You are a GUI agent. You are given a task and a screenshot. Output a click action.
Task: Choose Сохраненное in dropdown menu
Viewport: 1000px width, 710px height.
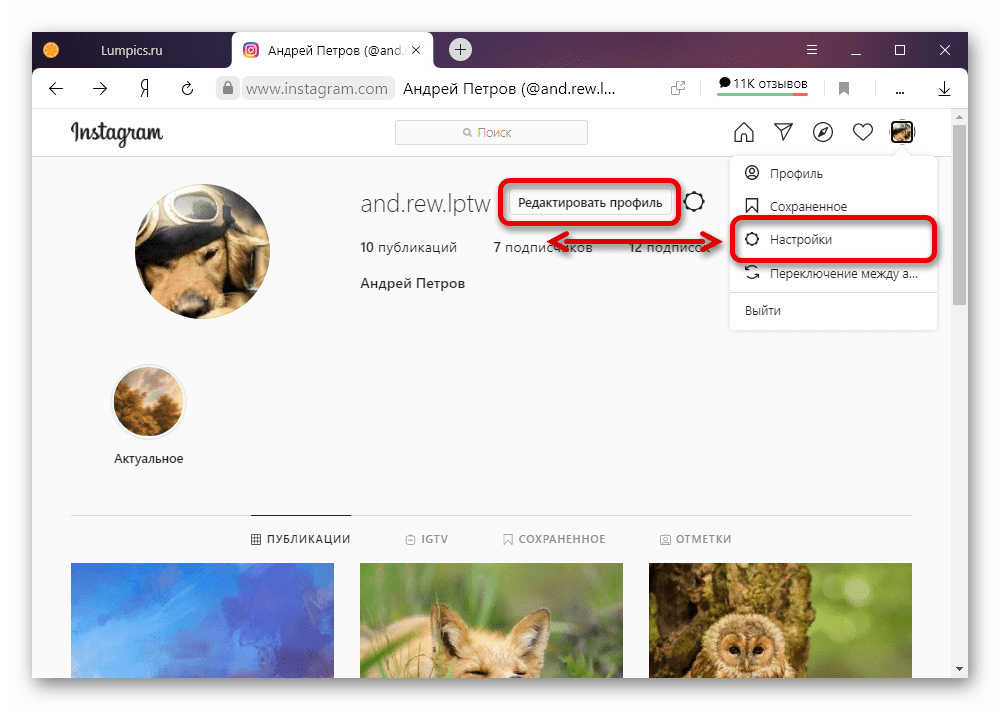coord(808,206)
